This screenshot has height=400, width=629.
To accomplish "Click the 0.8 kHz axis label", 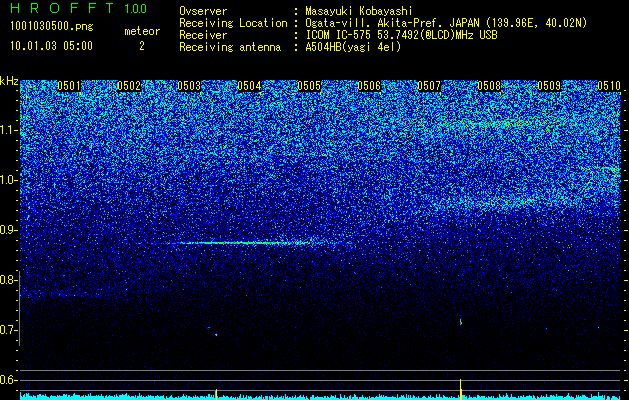I will [x=7, y=280].
